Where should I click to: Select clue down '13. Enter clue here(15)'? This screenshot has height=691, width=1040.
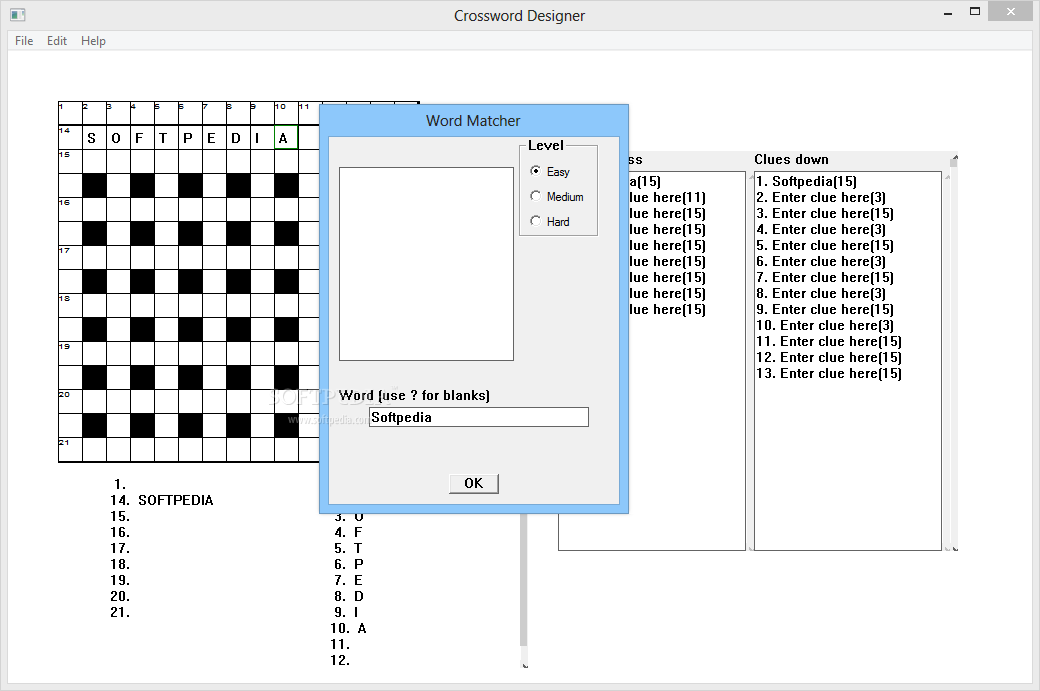point(829,373)
